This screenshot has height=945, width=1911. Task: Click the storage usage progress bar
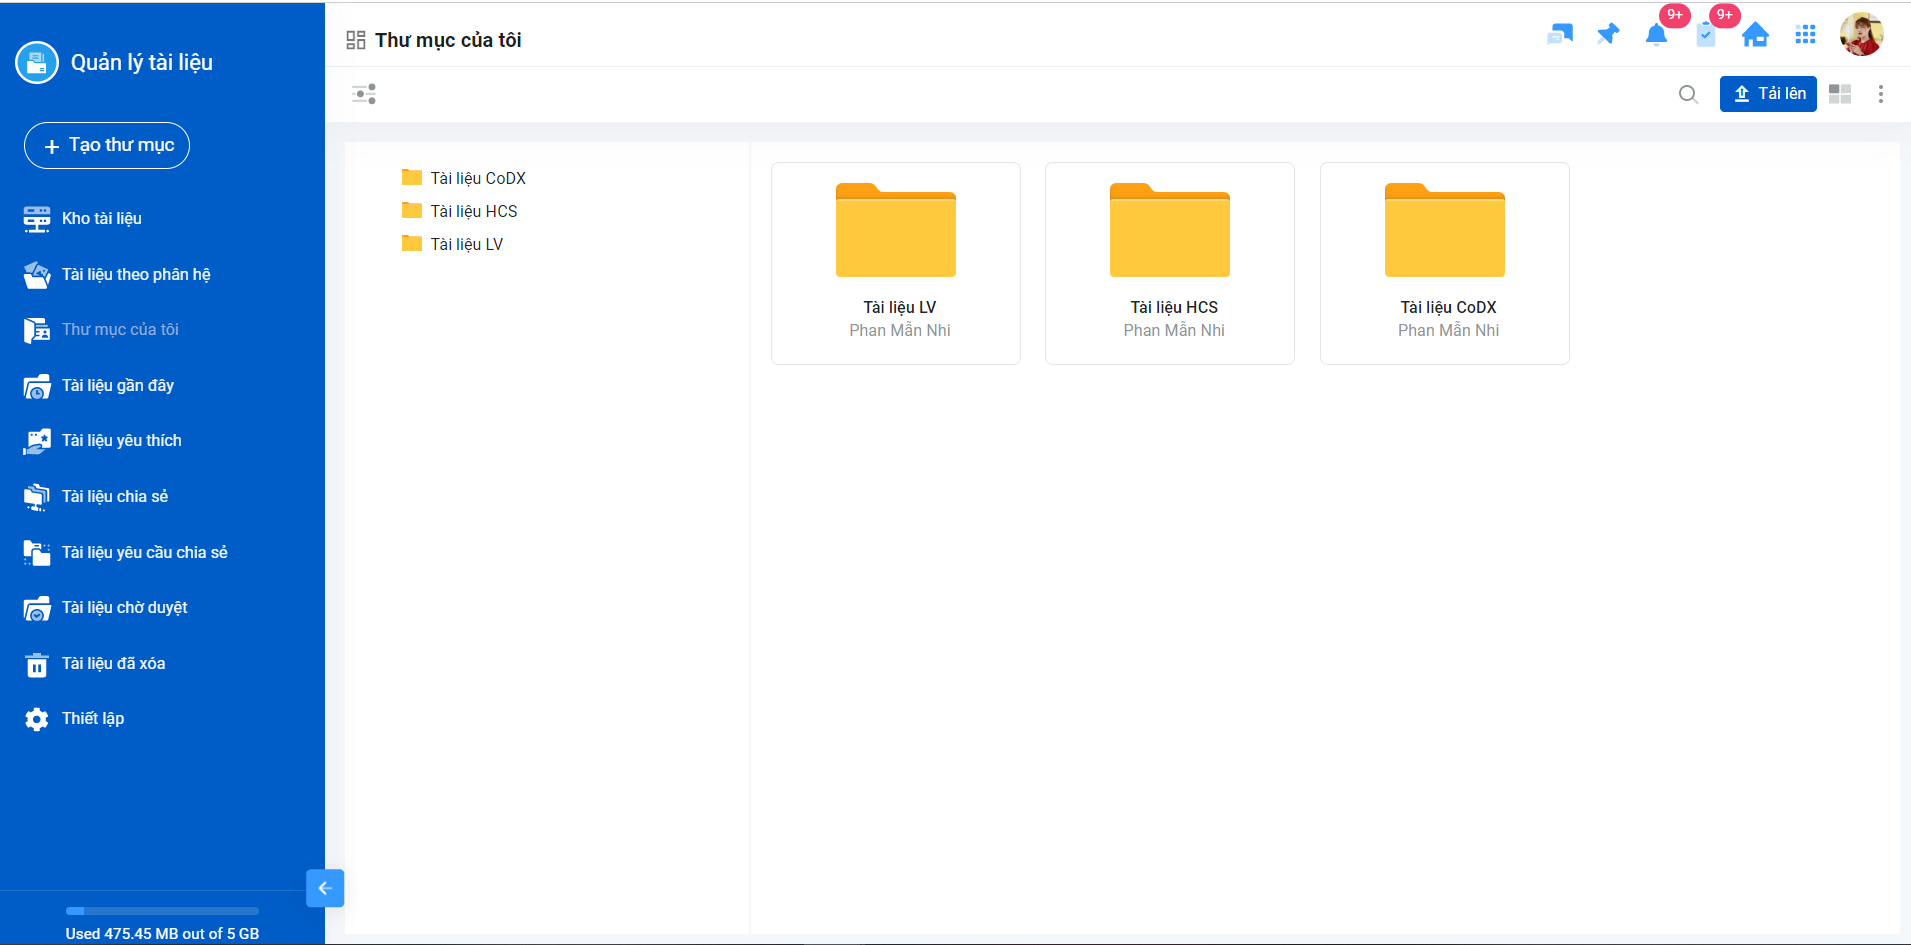[x=162, y=911]
